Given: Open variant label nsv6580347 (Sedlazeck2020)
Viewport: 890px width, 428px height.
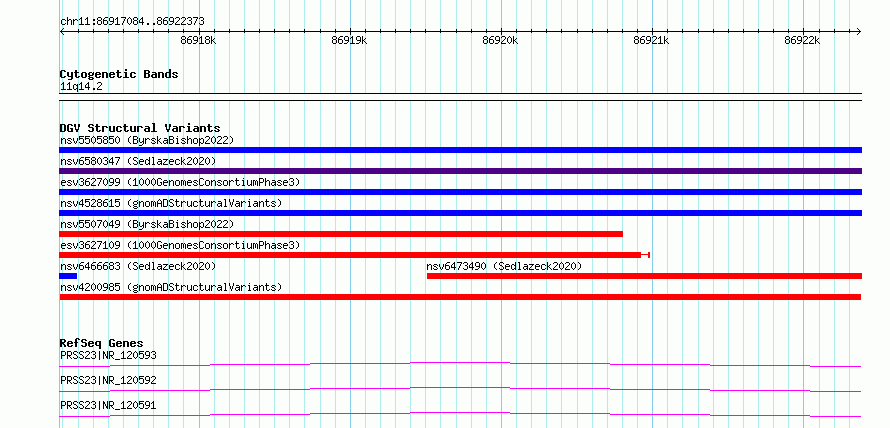Looking at the screenshot, I should 138,161.
